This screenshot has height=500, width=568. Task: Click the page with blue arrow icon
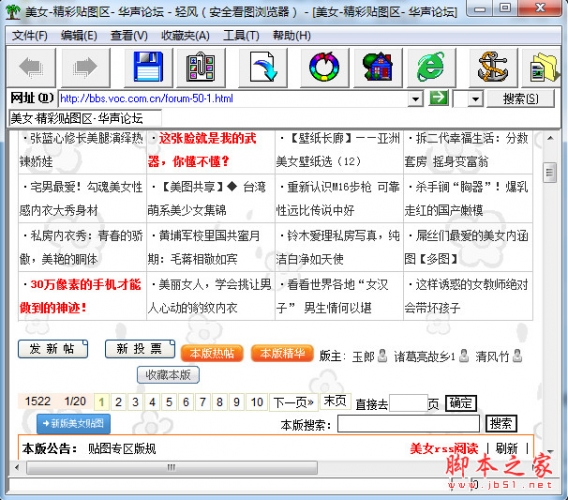click(x=263, y=67)
